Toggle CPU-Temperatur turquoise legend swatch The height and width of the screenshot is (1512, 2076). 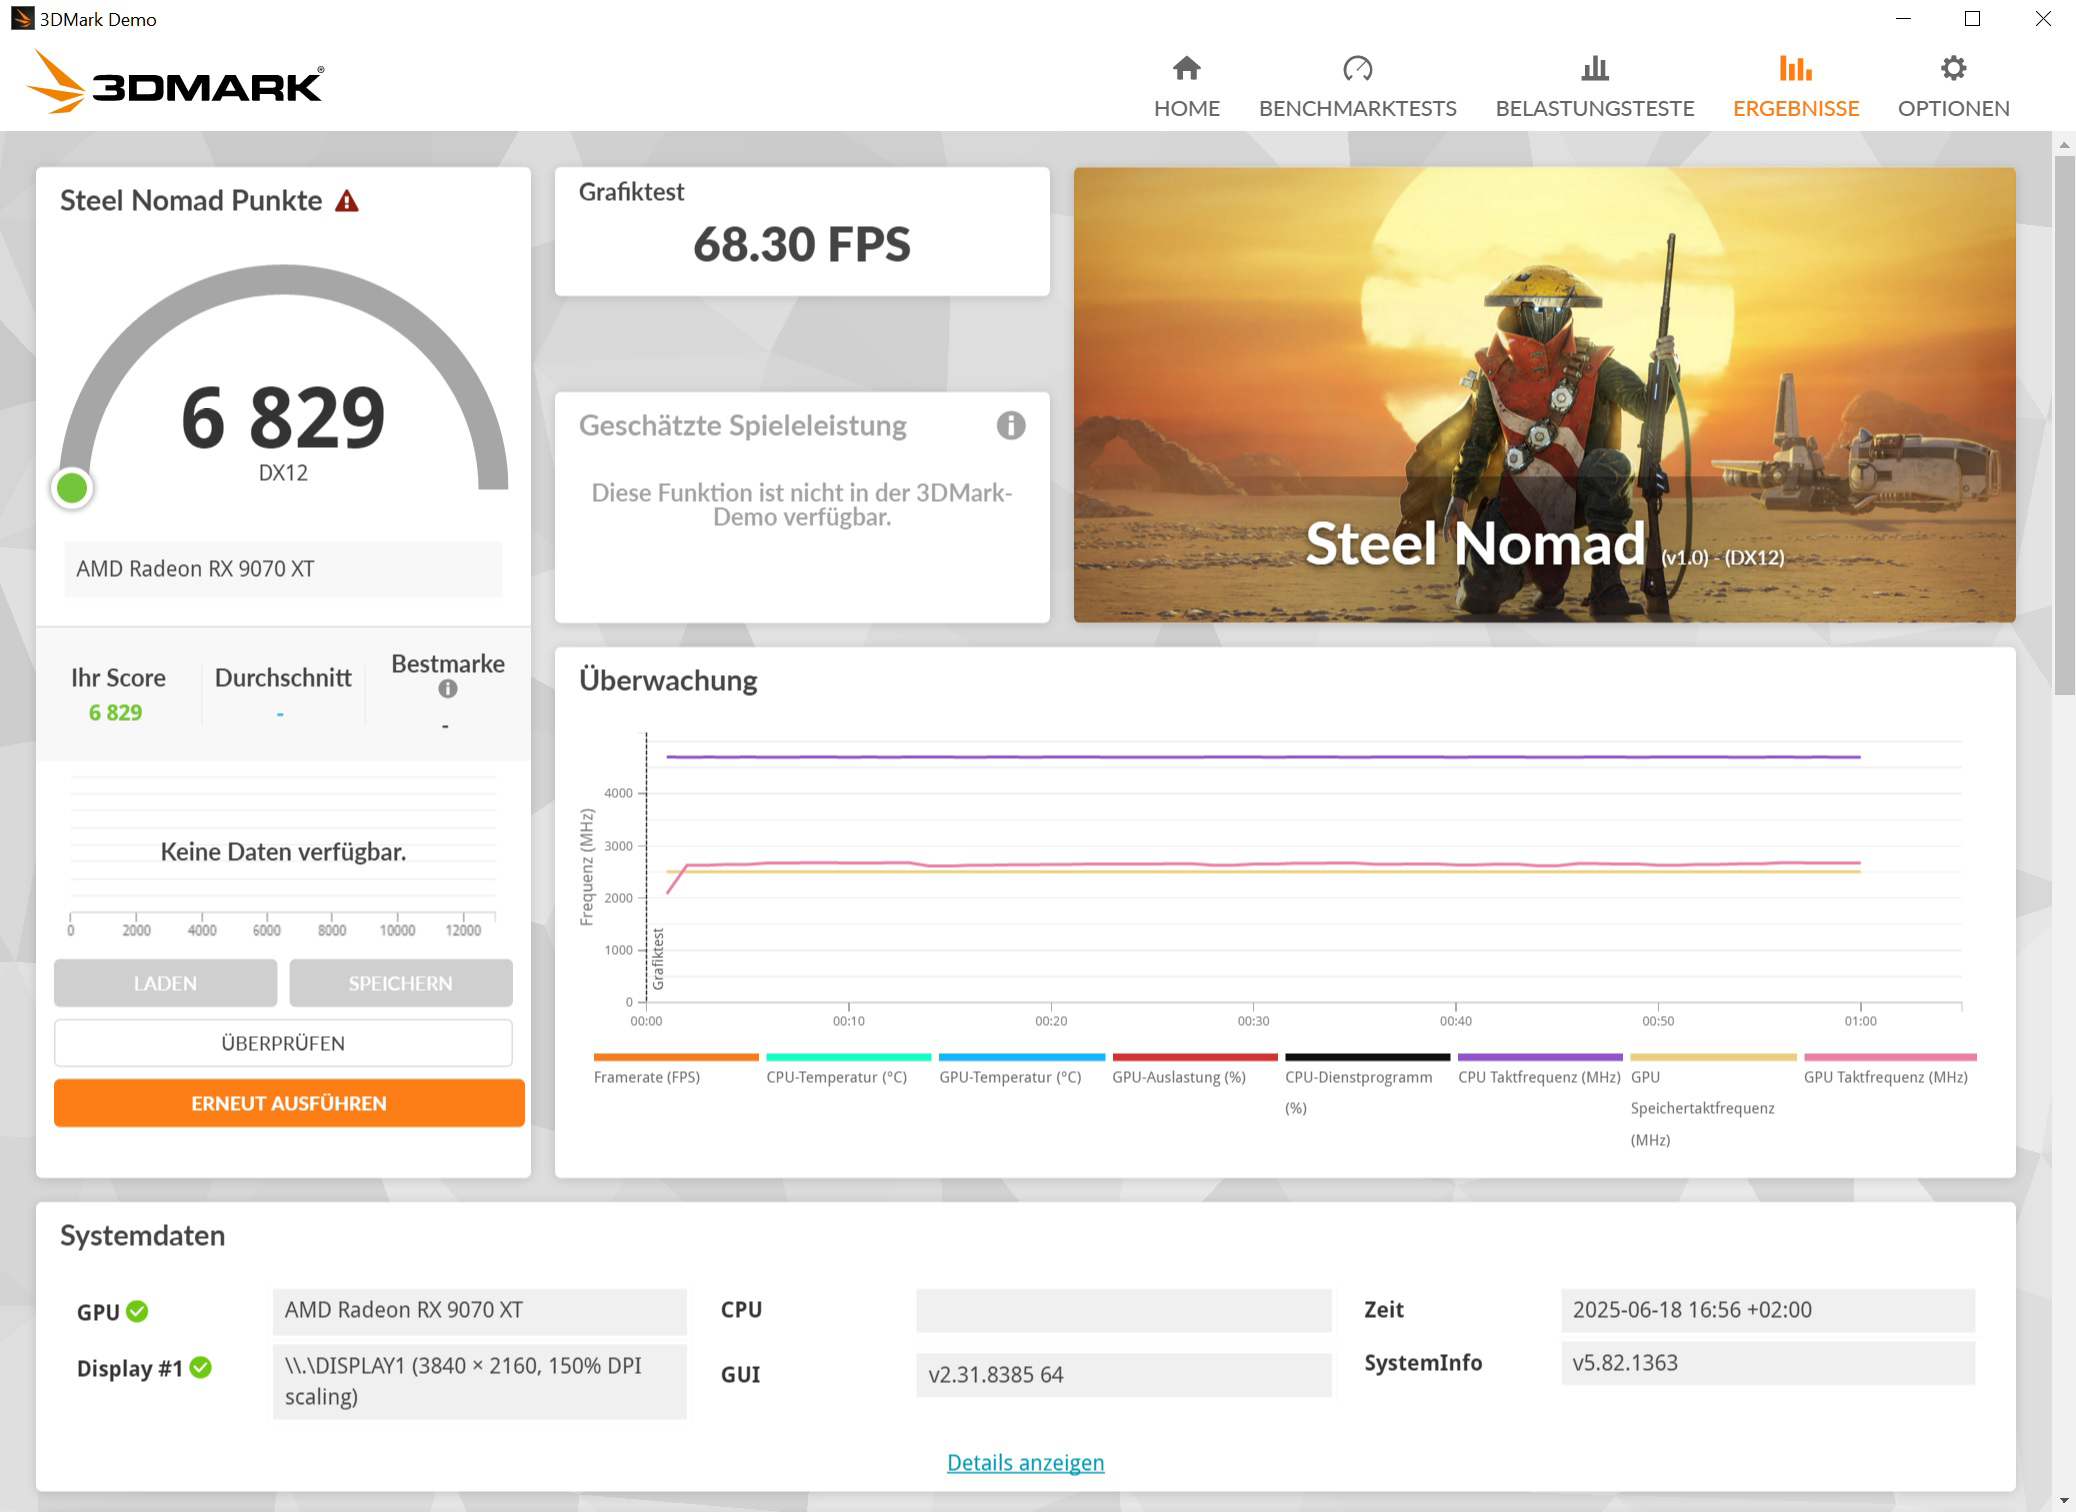point(848,1057)
